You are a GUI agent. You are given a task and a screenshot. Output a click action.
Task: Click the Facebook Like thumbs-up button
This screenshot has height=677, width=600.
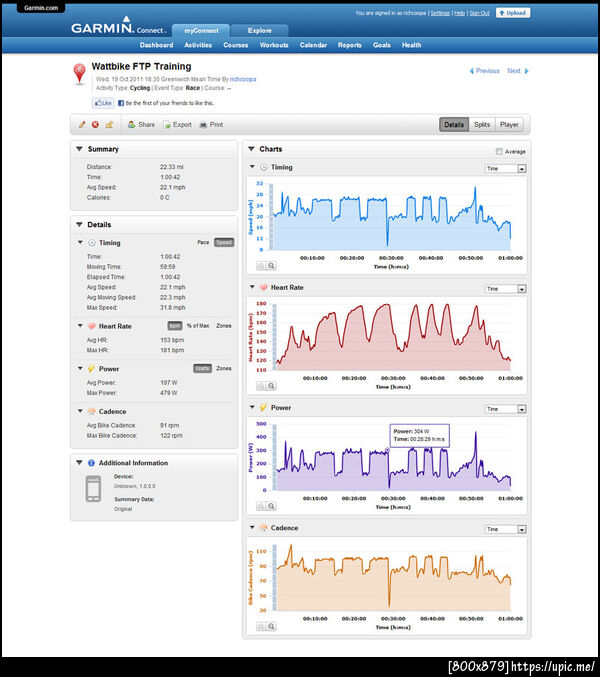(104, 103)
